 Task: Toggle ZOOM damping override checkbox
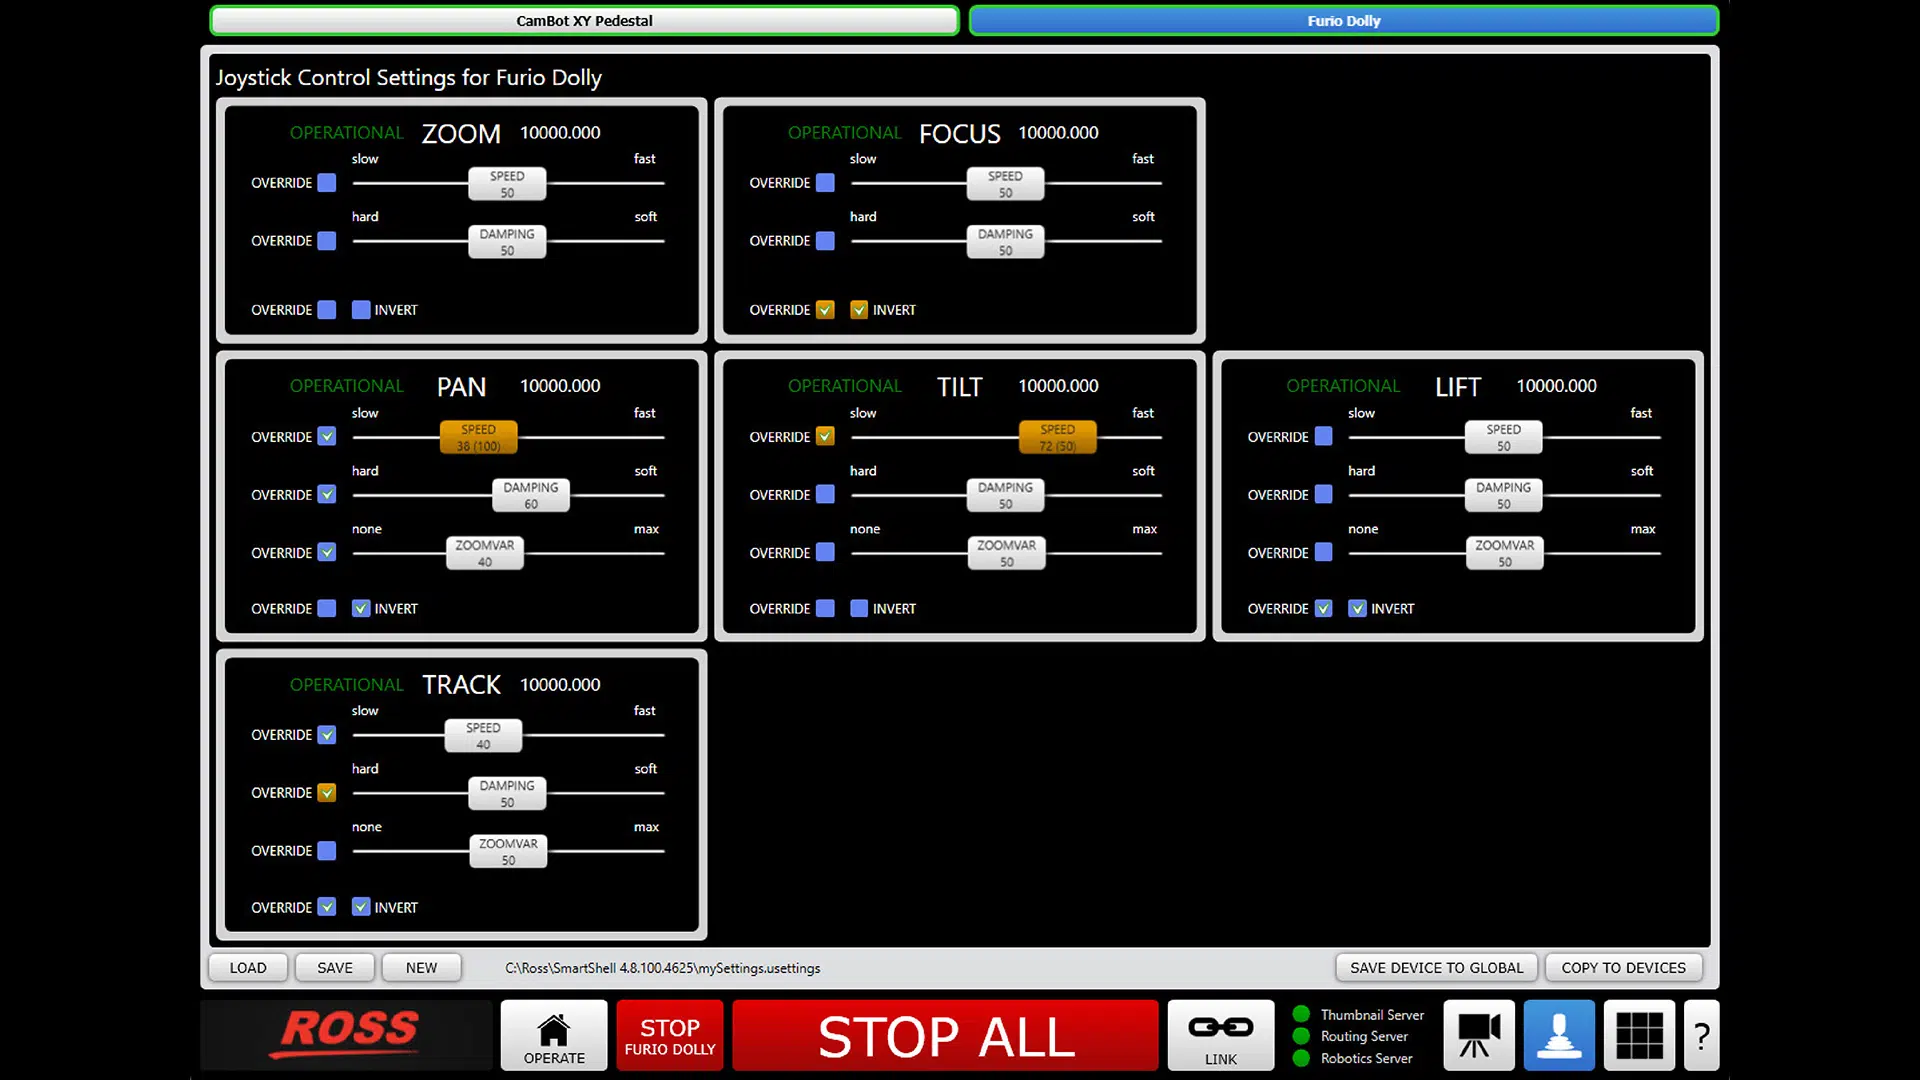(327, 241)
